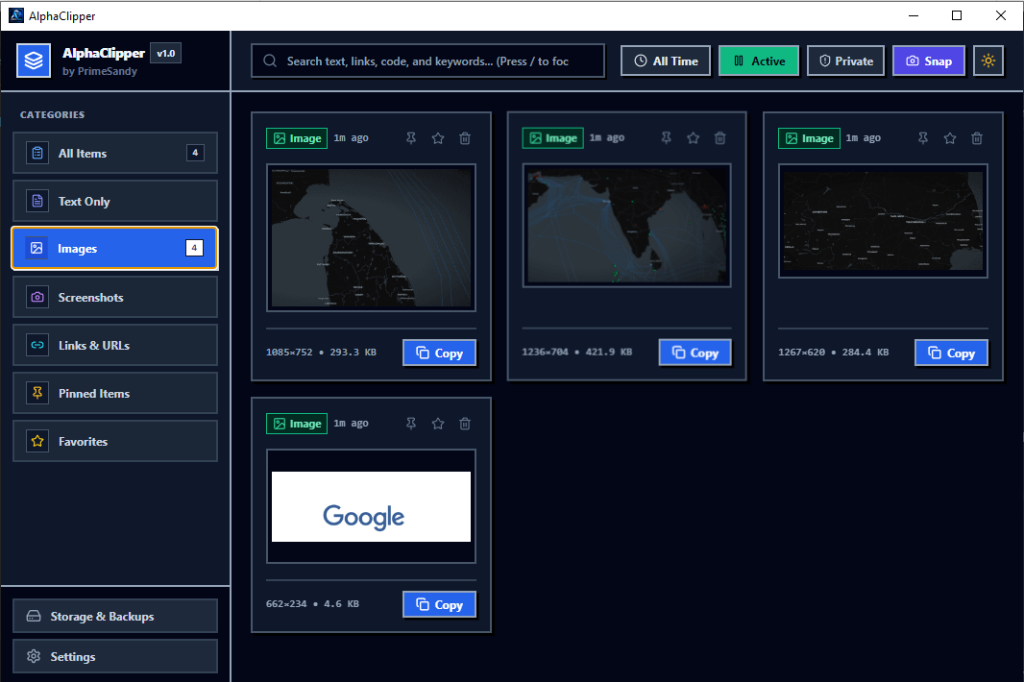Click the Images count badge
1024x682 pixels.
194,248
